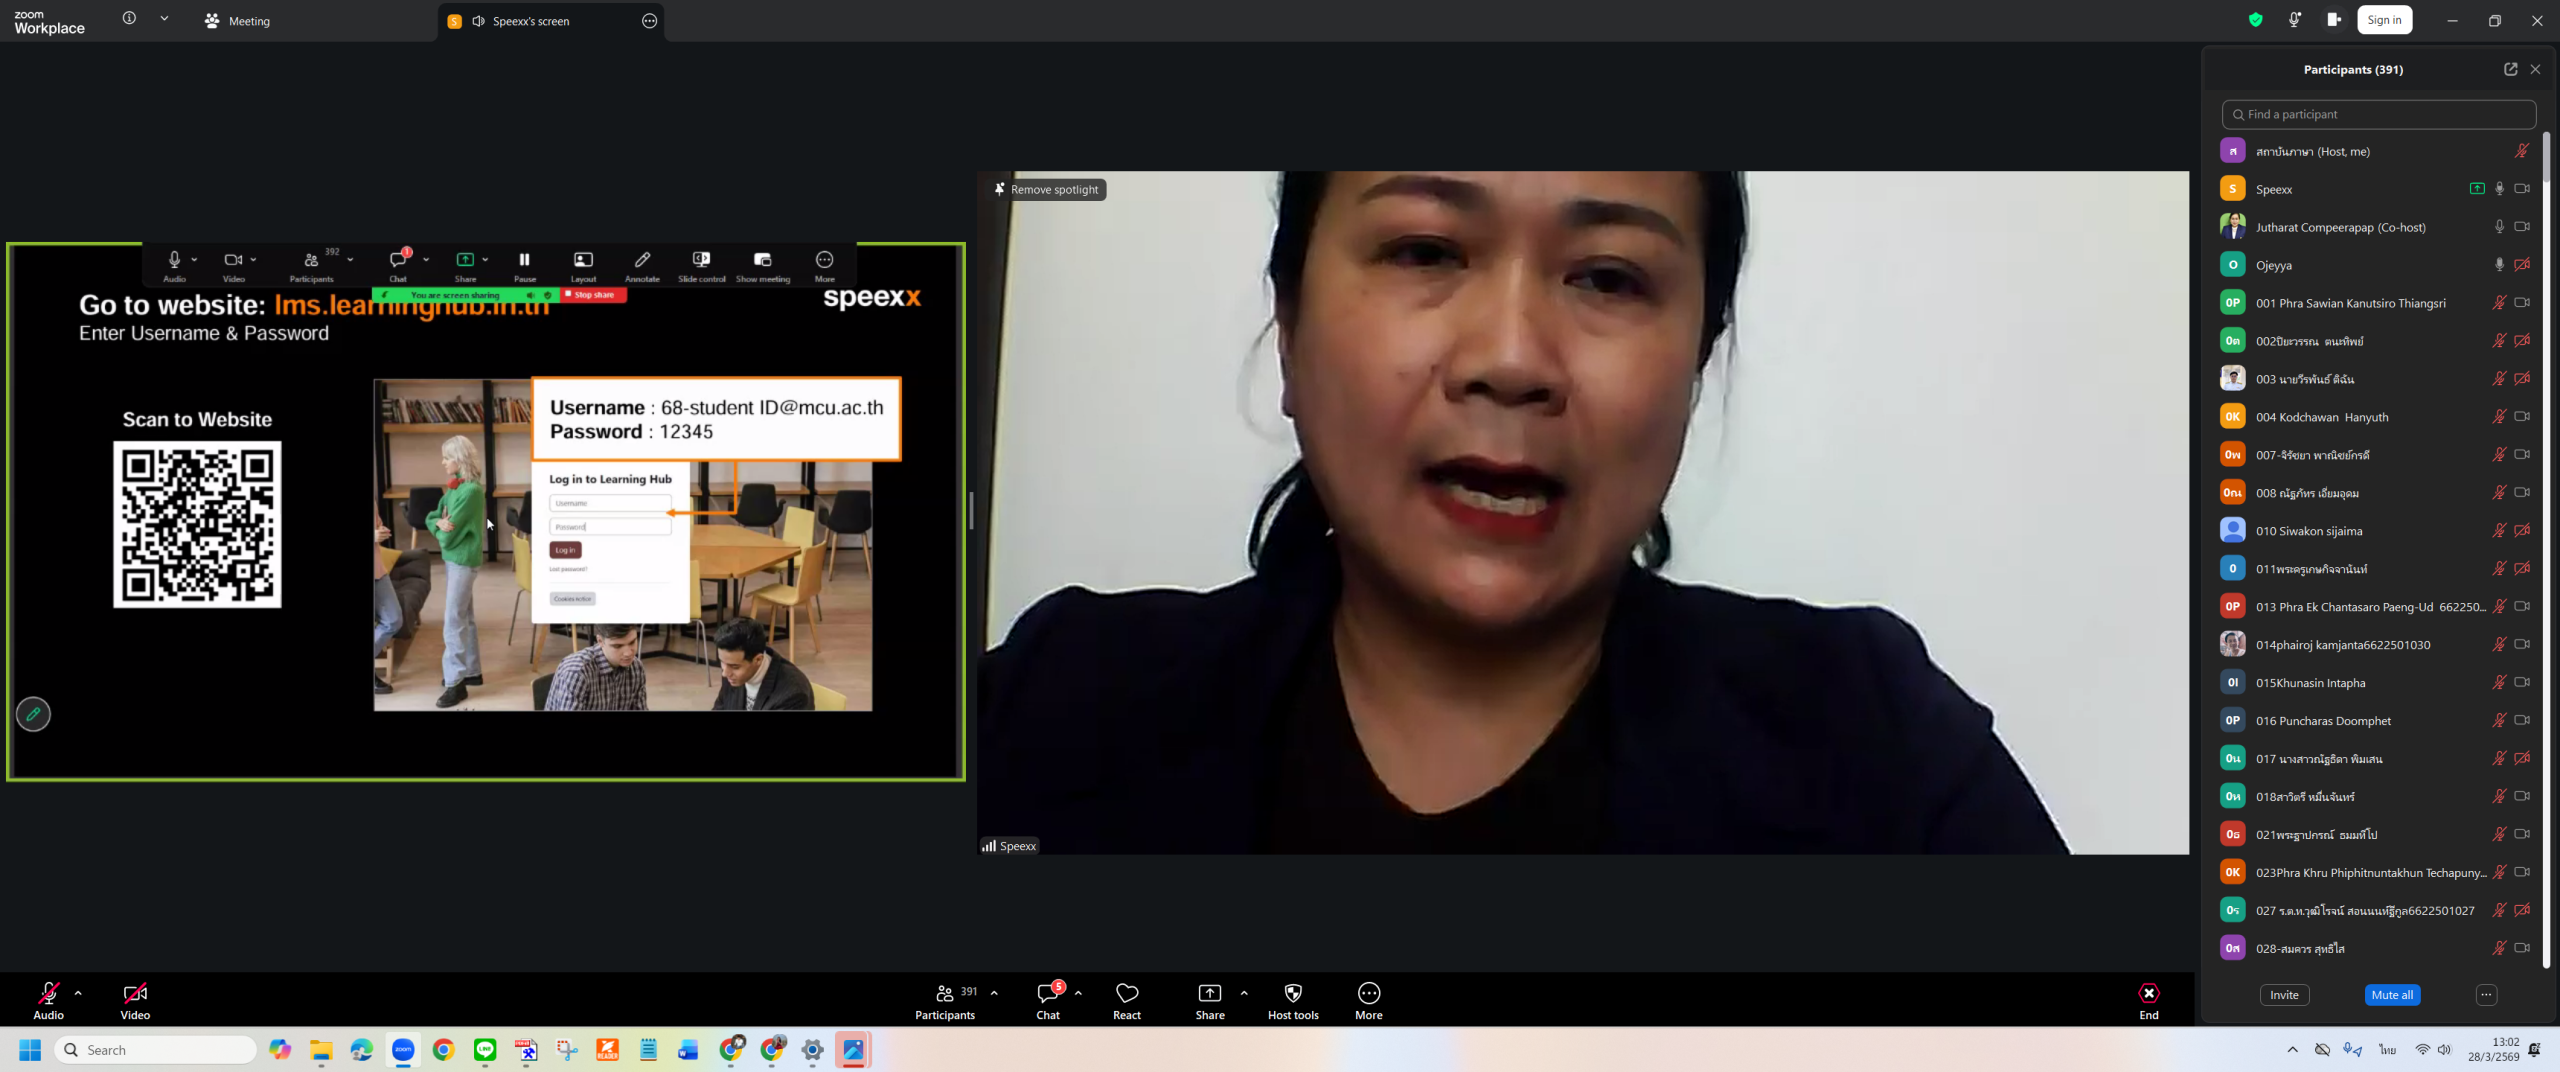Viewport: 2560px width, 1072px height.
Task: Expand audio settings arrow
Action: pyautogui.click(x=78, y=993)
